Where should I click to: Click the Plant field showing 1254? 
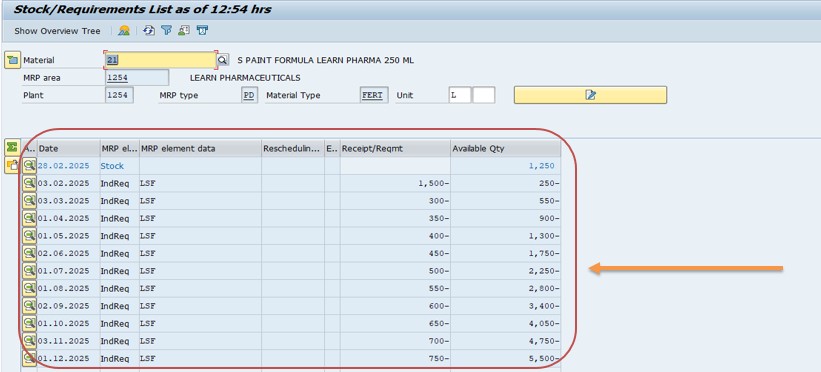pyautogui.click(x=119, y=95)
